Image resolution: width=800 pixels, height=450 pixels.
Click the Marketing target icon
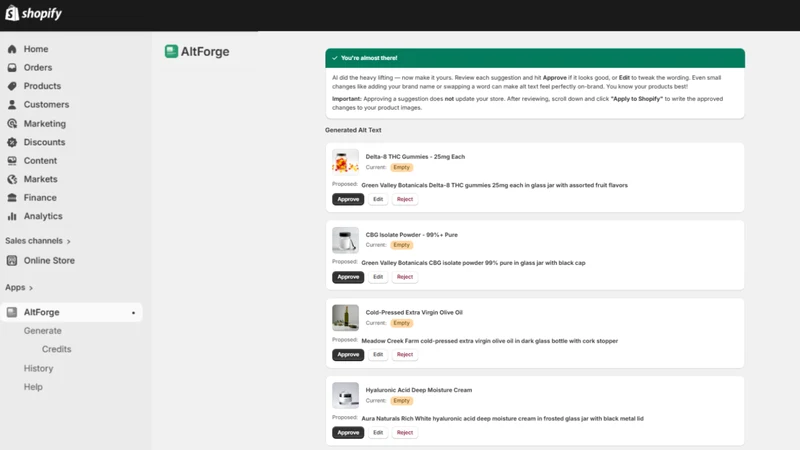pyautogui.click(x=12, y=123)
